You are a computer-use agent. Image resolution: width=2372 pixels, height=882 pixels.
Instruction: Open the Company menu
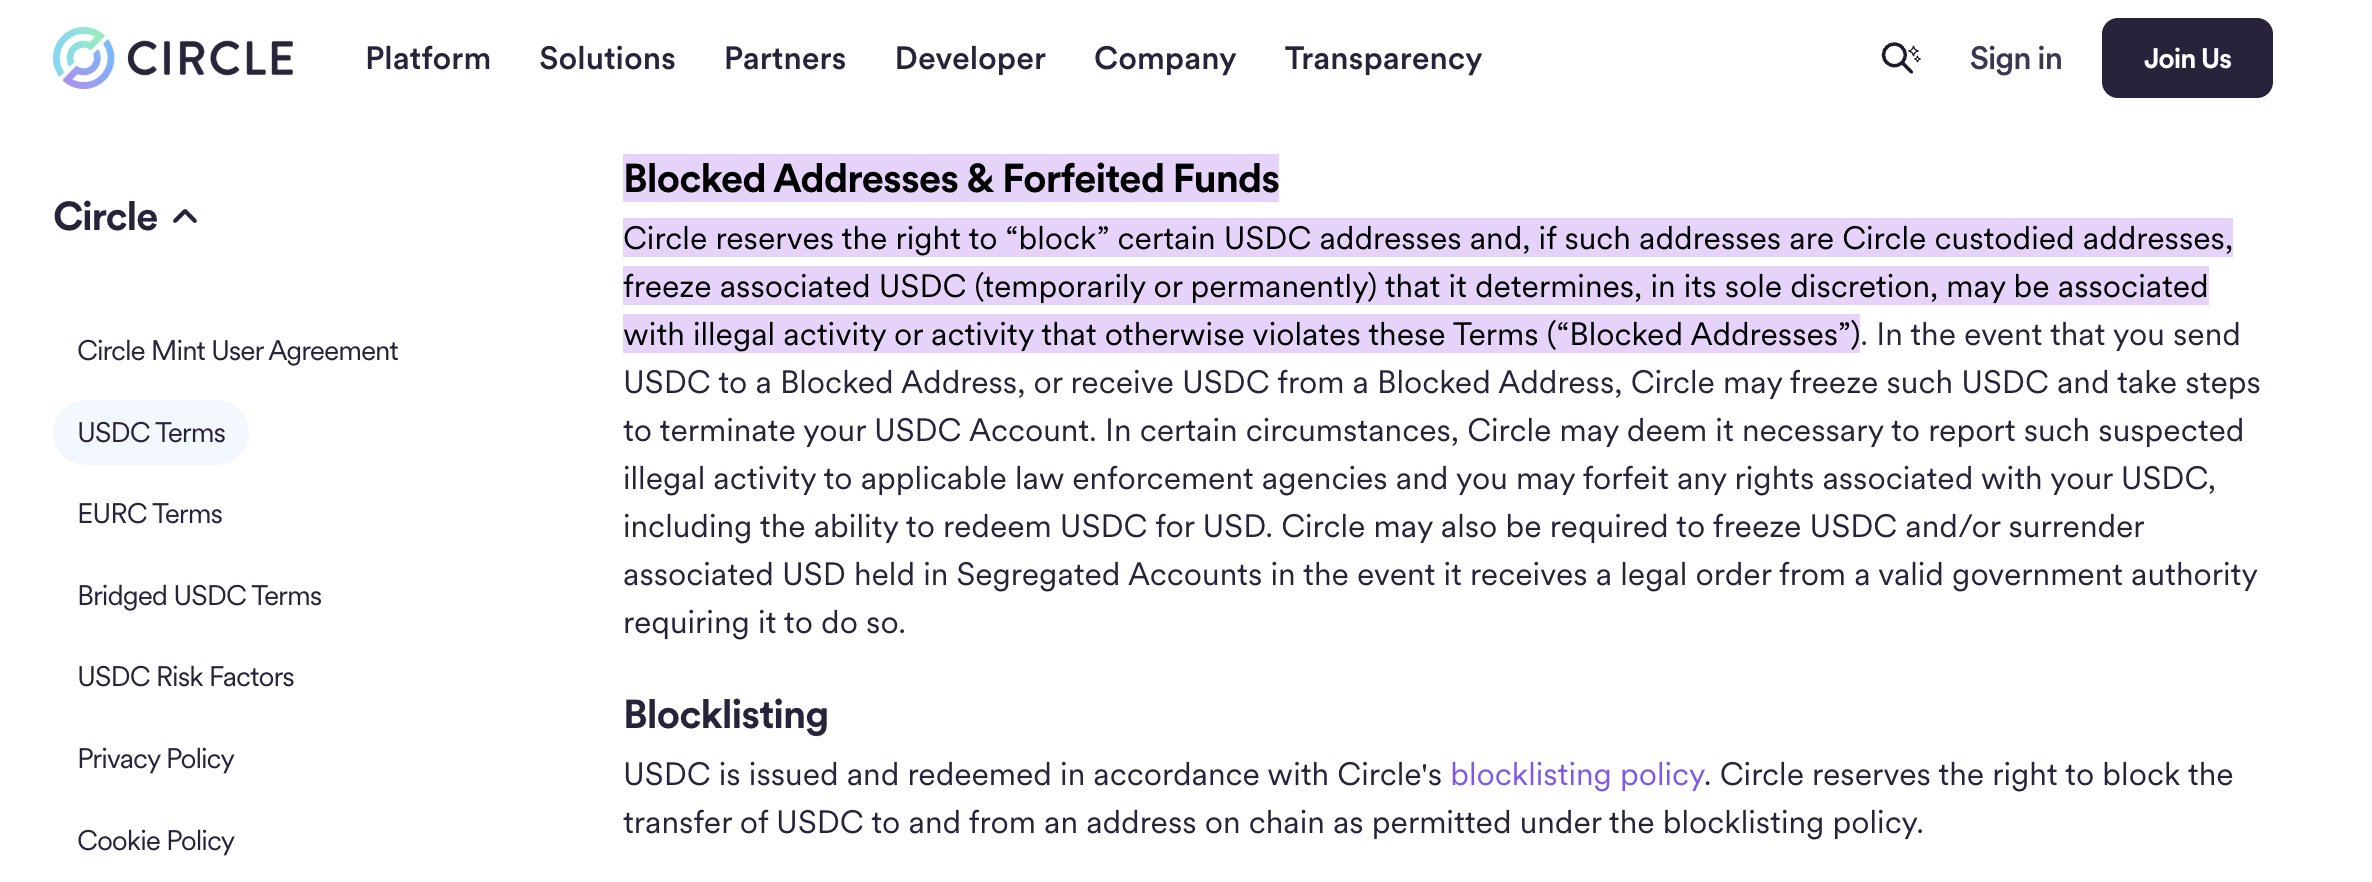pyautogui.click(x=1165, y=58)
